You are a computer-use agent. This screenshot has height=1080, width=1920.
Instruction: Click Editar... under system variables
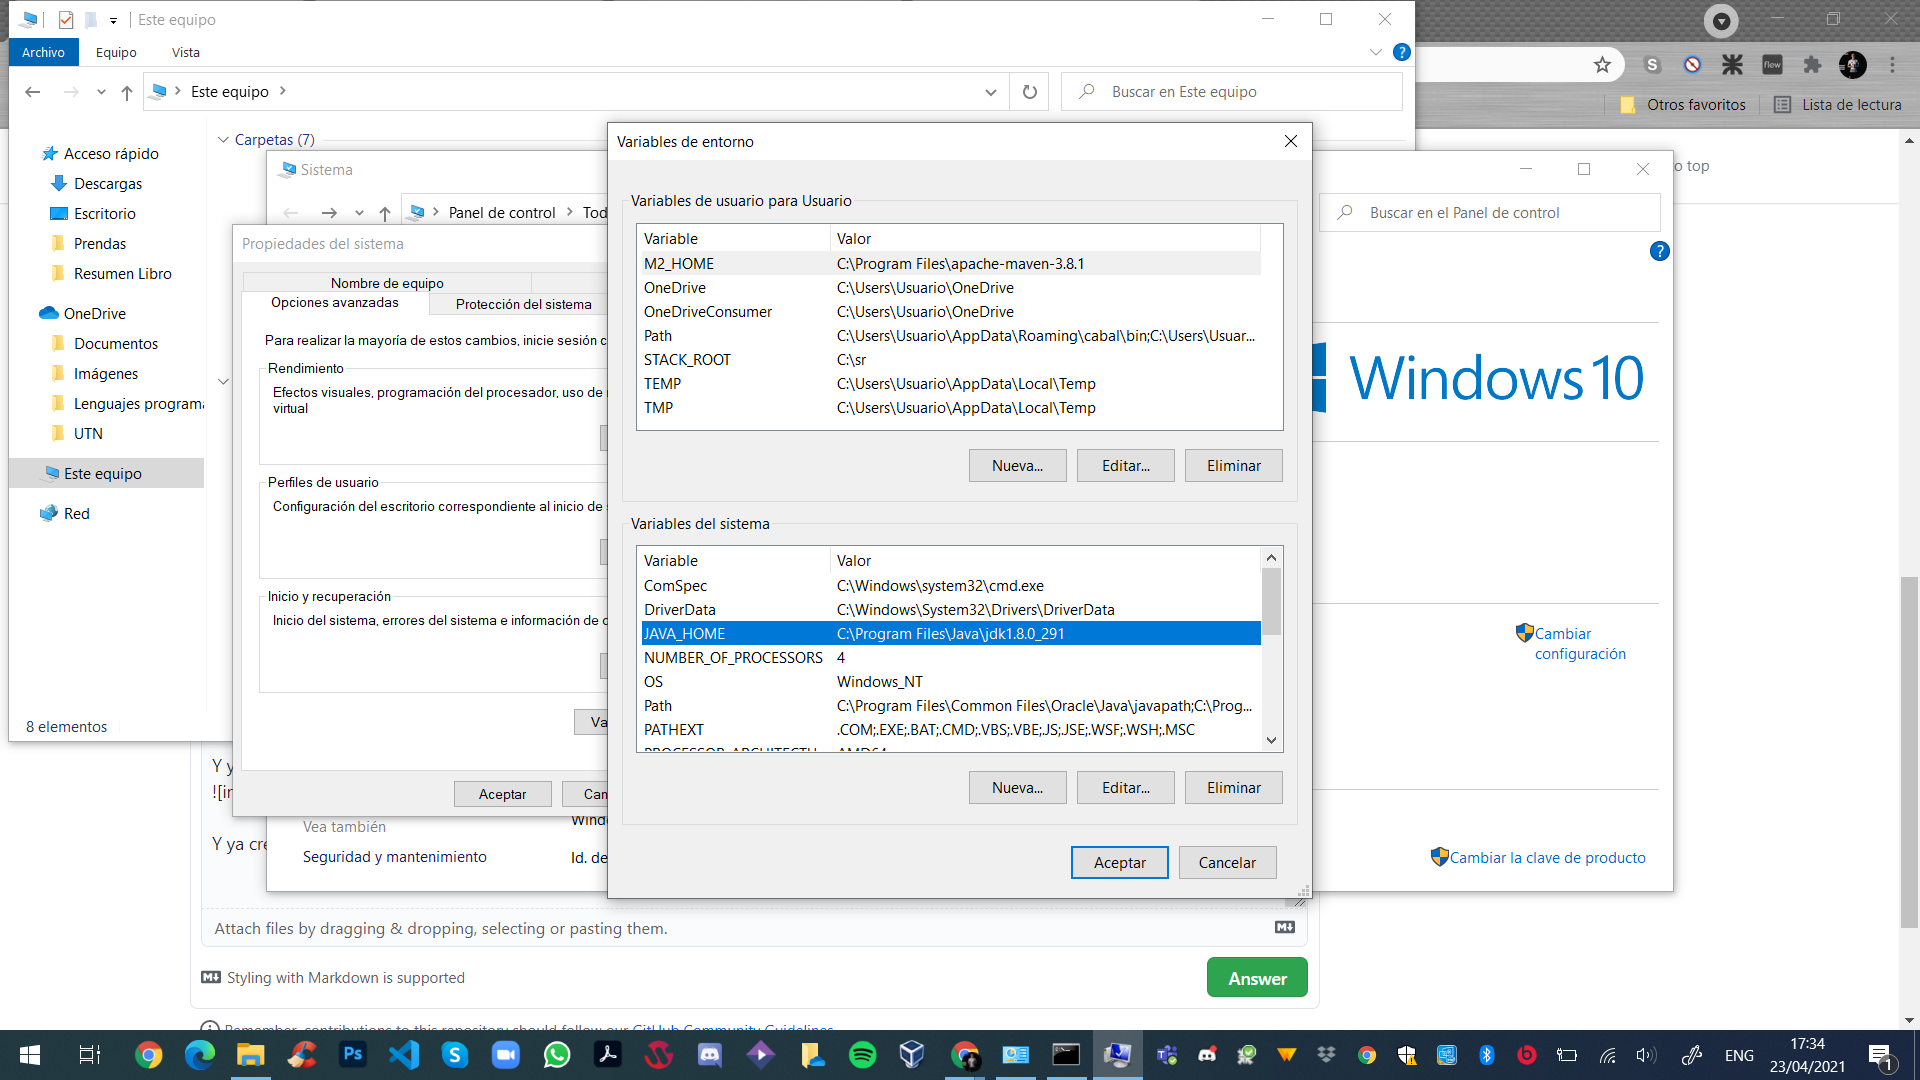tap(1125, 788)
